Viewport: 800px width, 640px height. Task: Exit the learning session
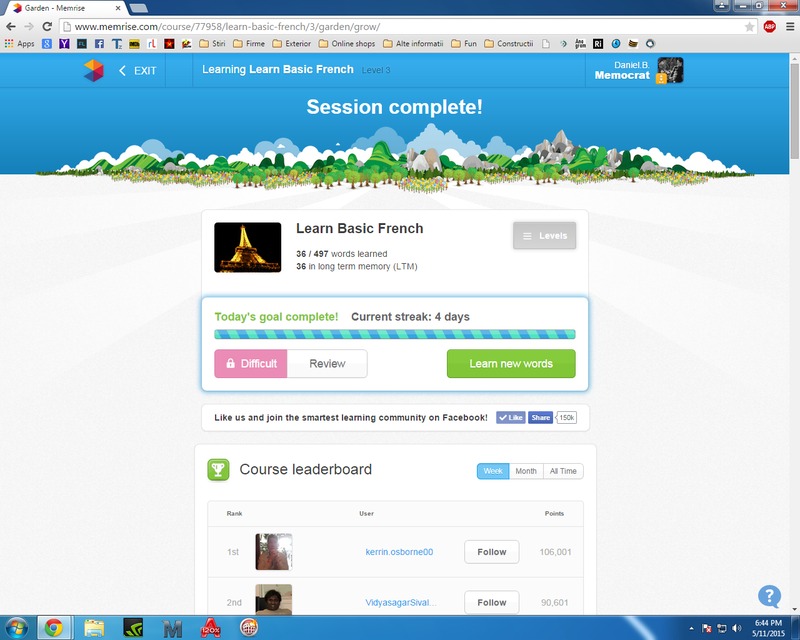coord(137,71)
